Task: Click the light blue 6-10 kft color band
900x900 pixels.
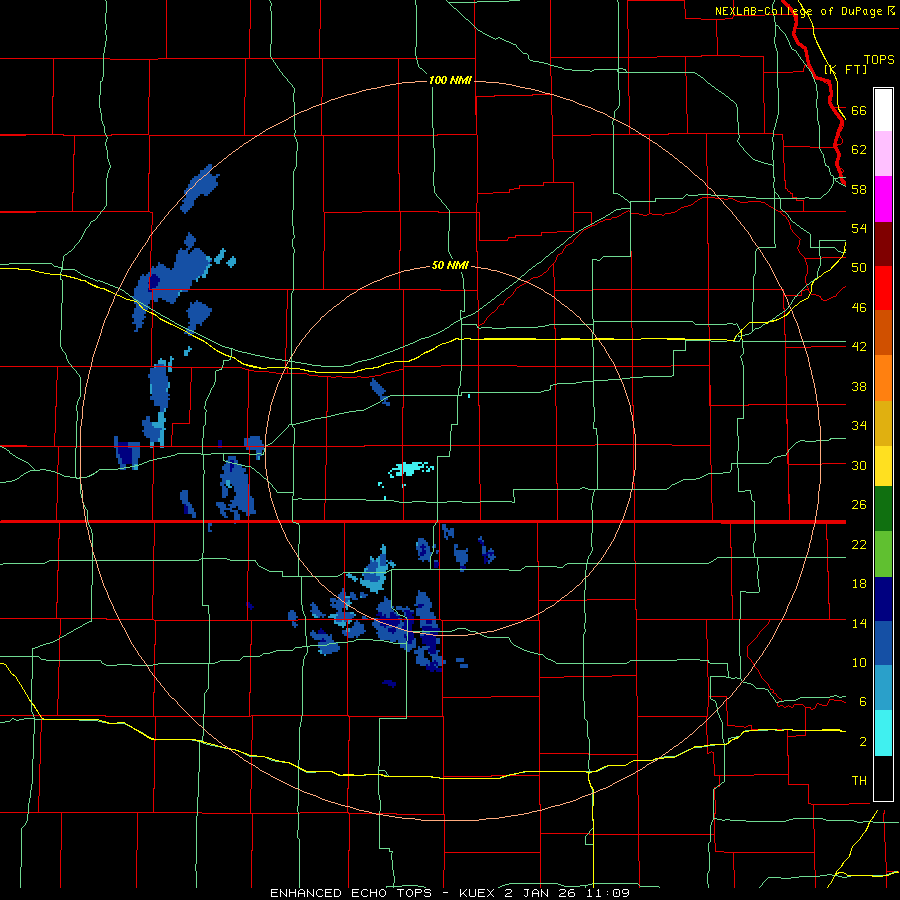Action: coord(883,688)
